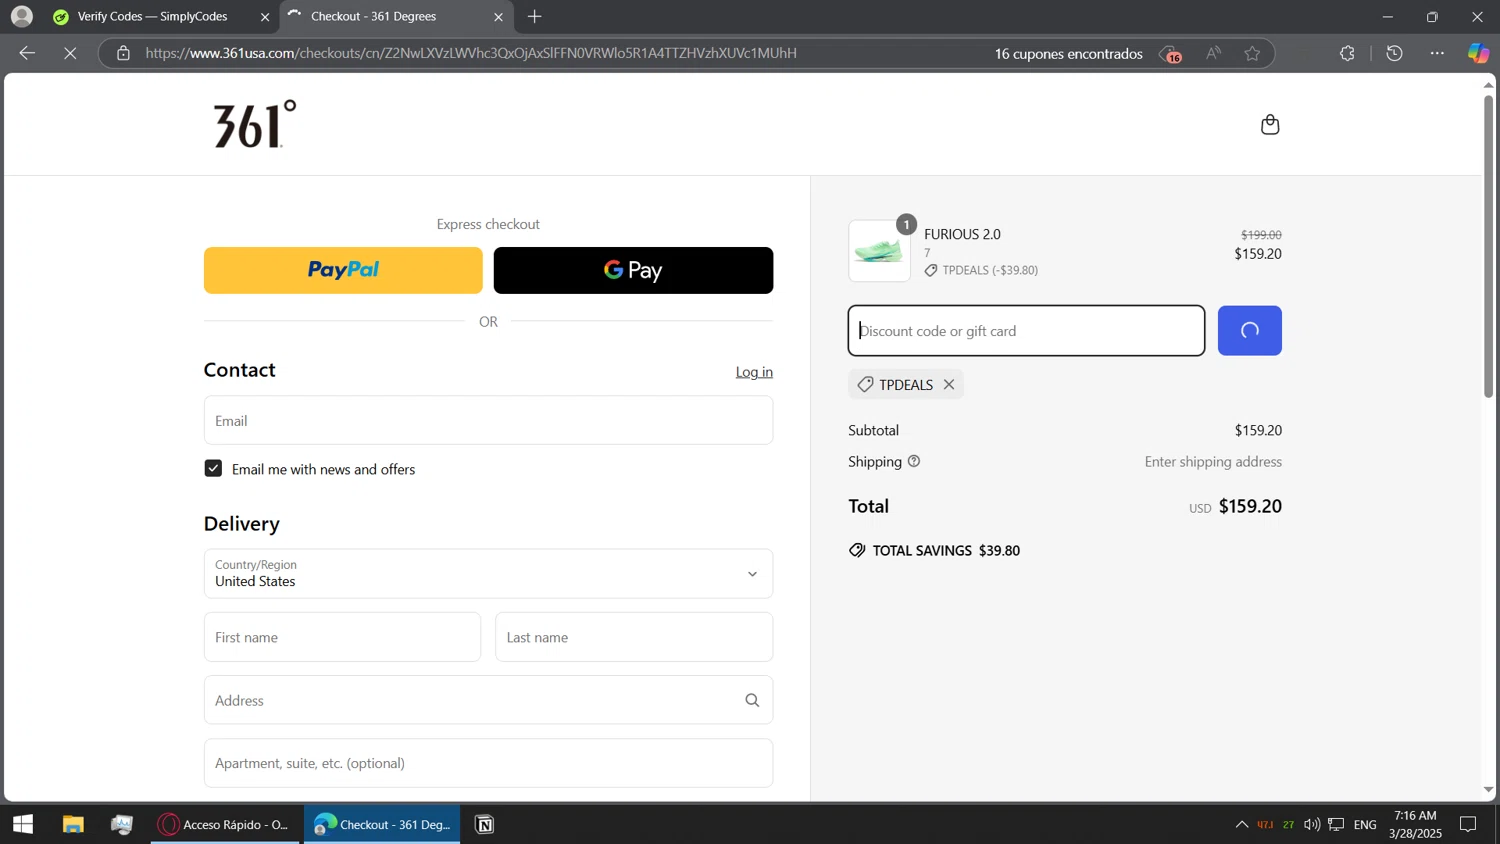Image resolution: width=1500 pixels, height=844 pixels.
Task: Open shopping coupons icon with badge
Action: pos(1169,54)
